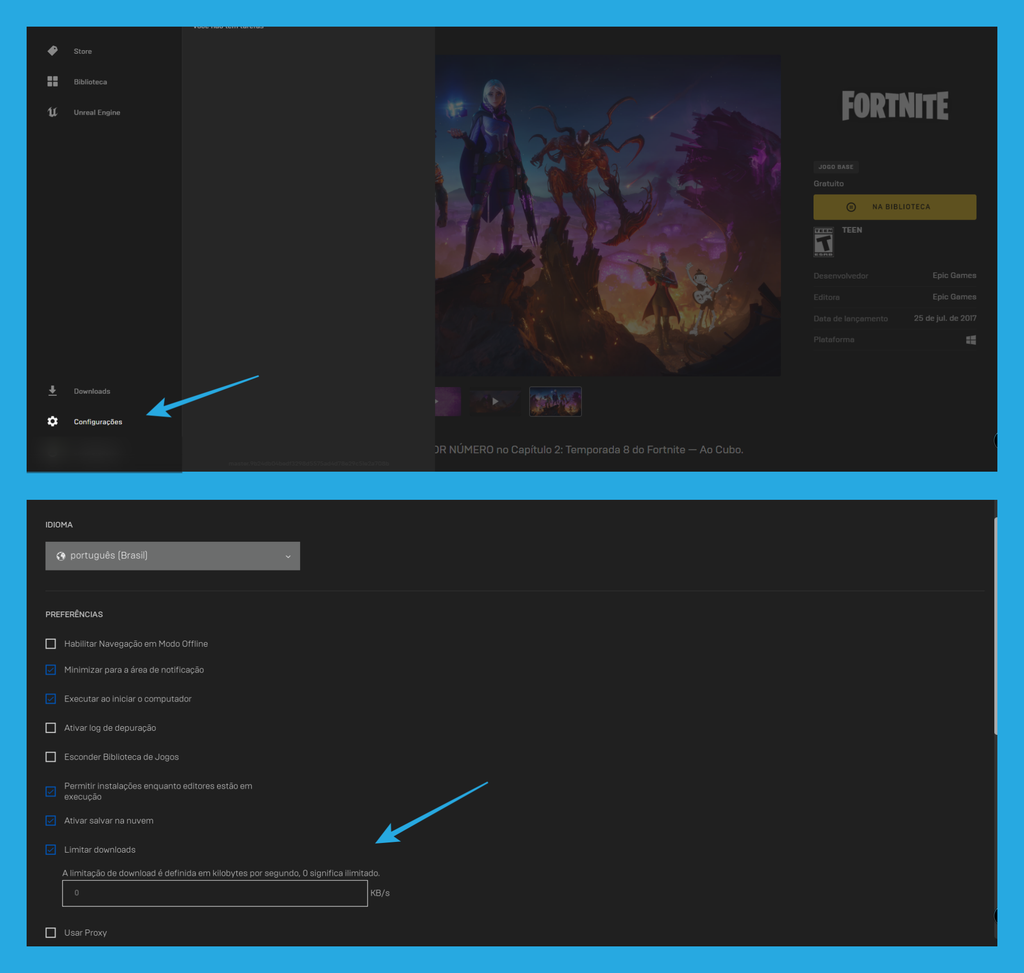This screenshot has height=973, width=1024.
Task: Enable the Usar Proxy checkbox
Action: 50,933
